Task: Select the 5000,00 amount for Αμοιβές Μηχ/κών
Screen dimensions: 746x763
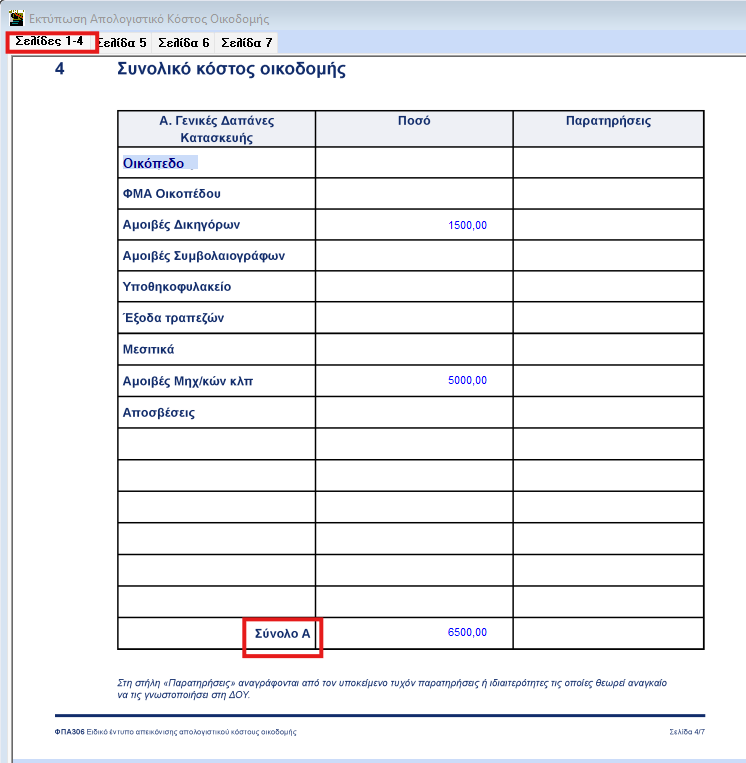Action: pyautogui.click(x=467, y=380)
